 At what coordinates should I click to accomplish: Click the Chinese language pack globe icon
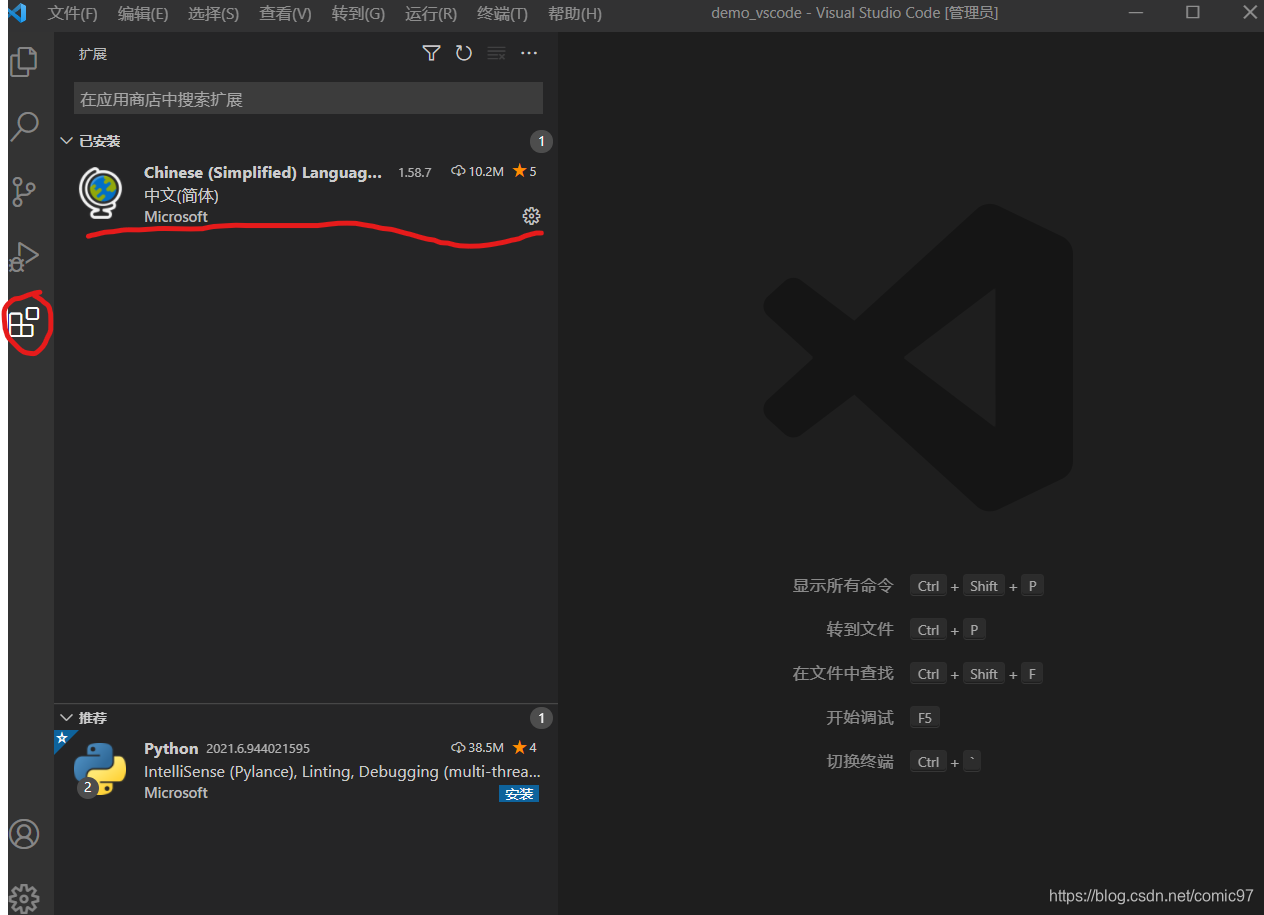click(x=101, y=193)
